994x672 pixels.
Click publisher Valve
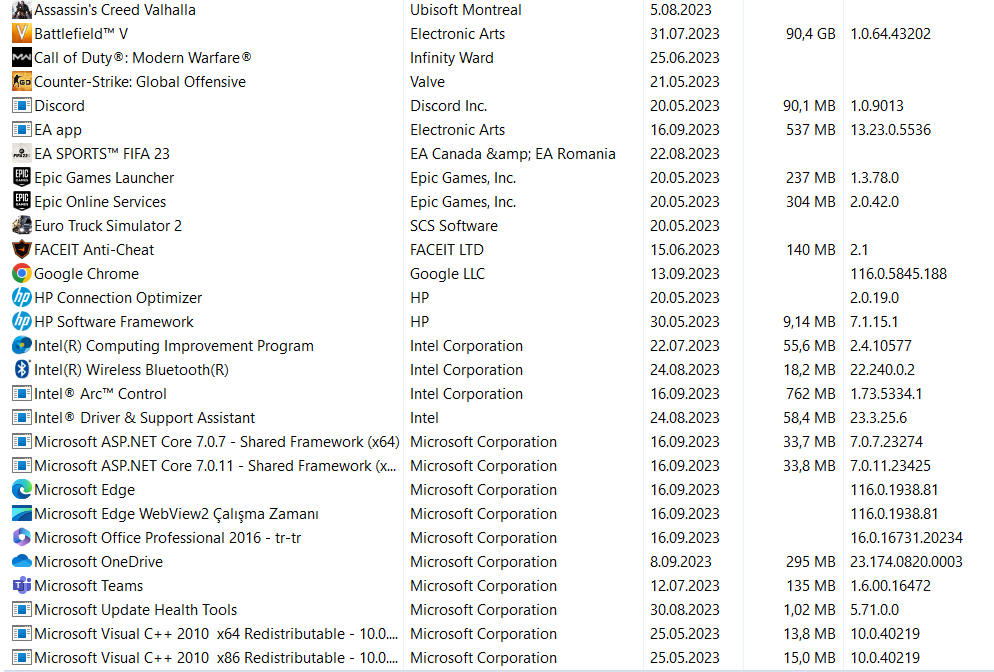click(427, 82)
